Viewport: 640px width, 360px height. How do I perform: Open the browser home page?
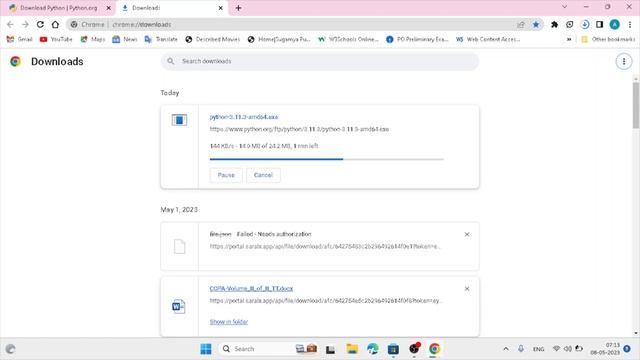pyautogui.click(x=55, y=24)
